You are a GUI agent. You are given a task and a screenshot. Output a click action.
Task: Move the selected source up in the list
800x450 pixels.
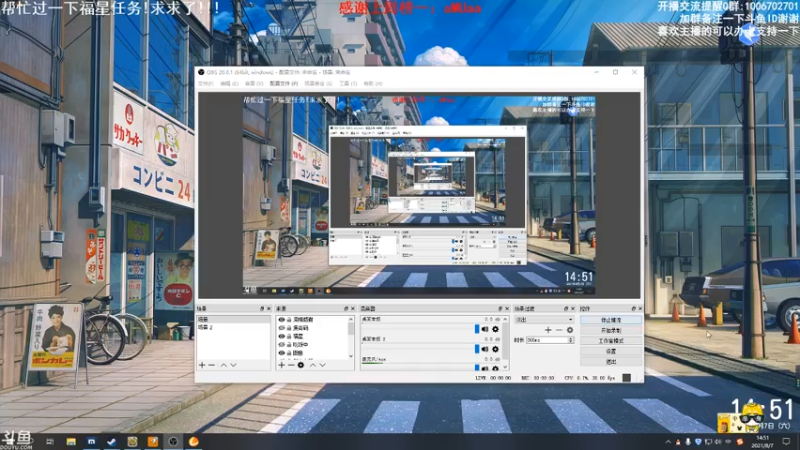(x=313, y=365)
